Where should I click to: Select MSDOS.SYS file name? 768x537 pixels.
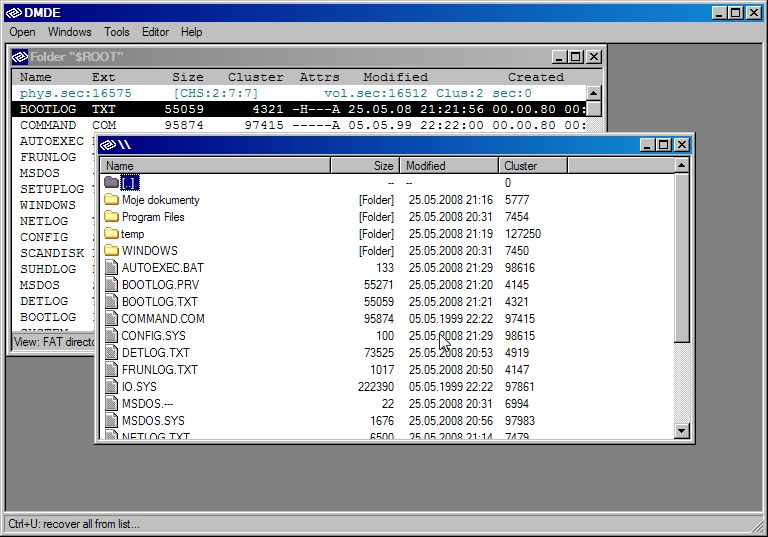pos(153,420)
